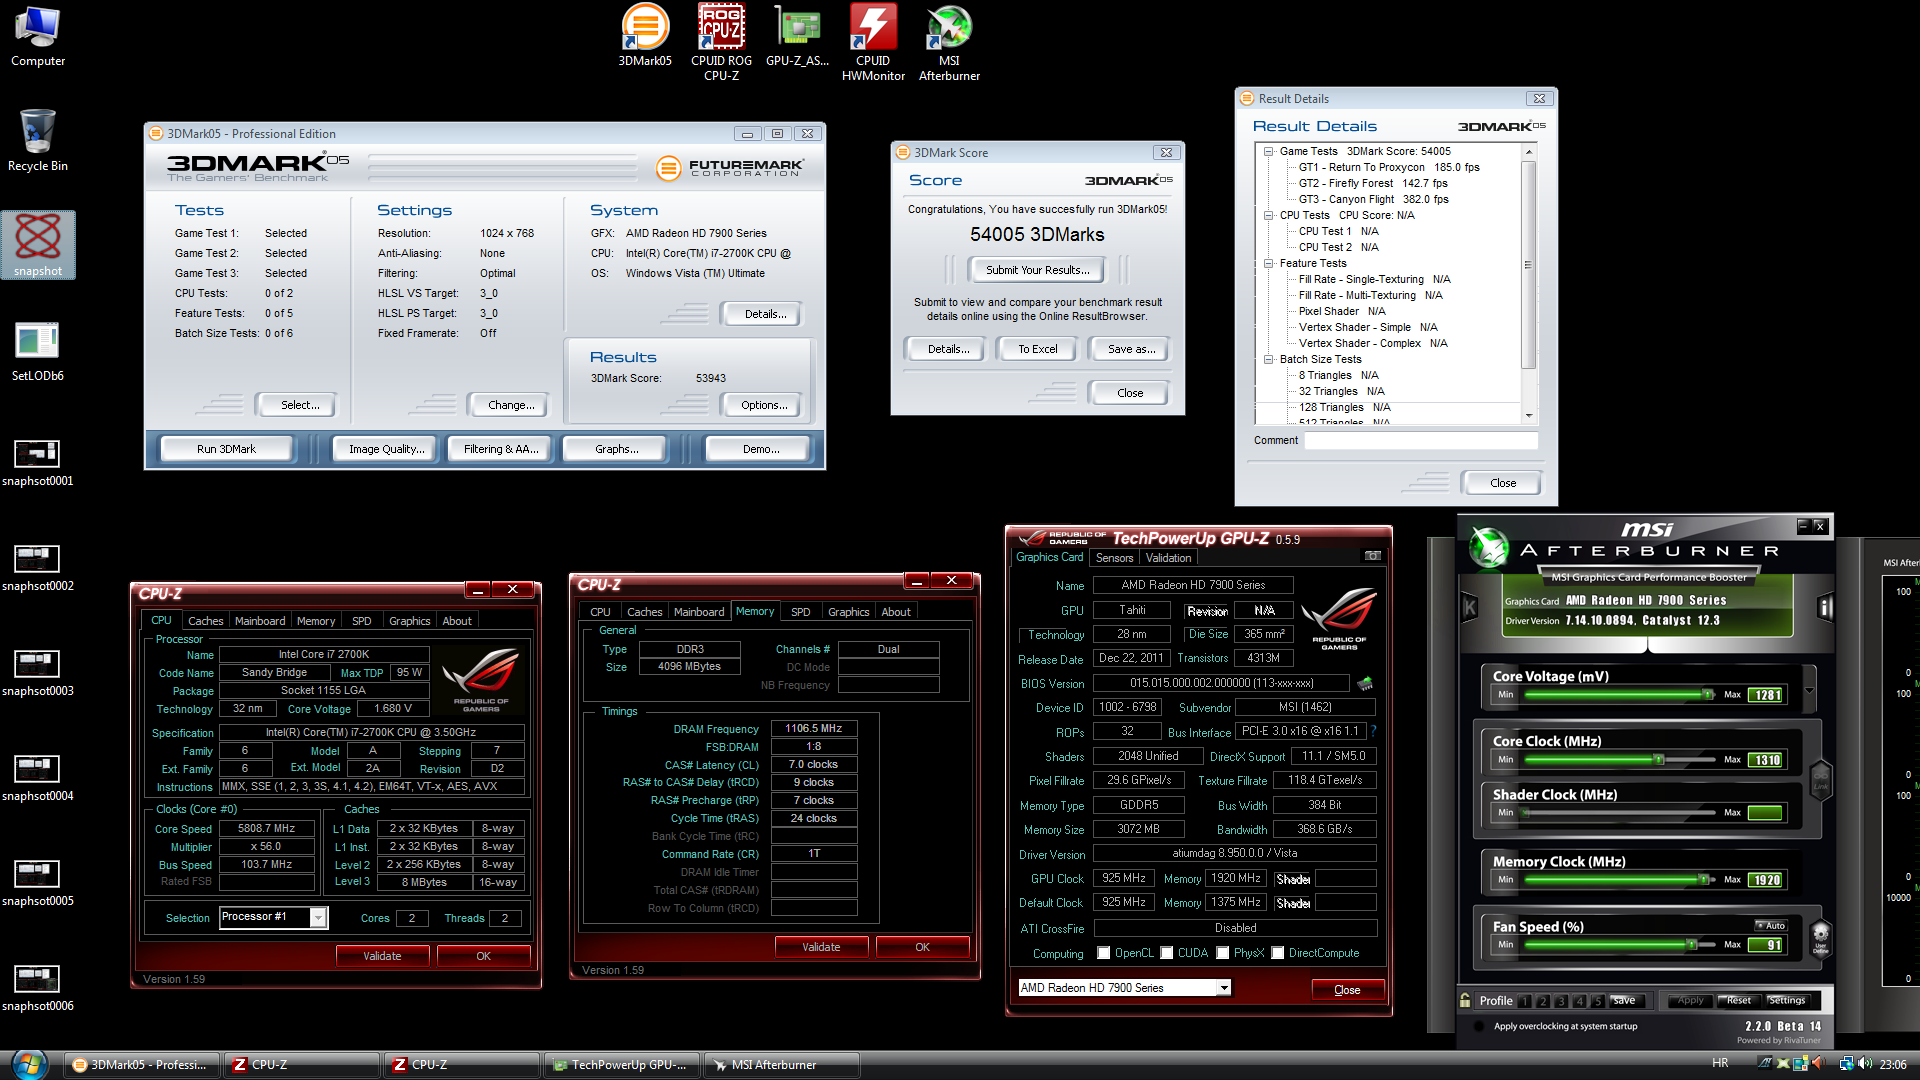
Task: Open the Mainboard tab in CPU-Z CPU window
Action: pyautogui.click(x=260, y=621)
